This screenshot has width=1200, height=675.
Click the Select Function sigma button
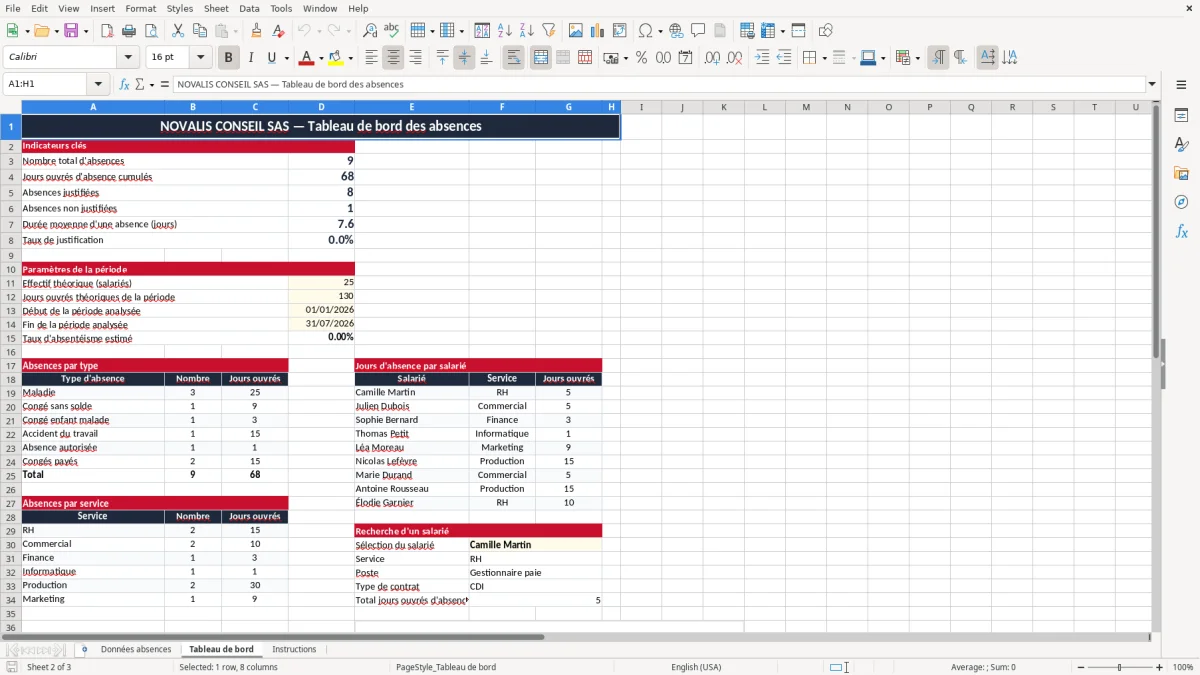140,85
